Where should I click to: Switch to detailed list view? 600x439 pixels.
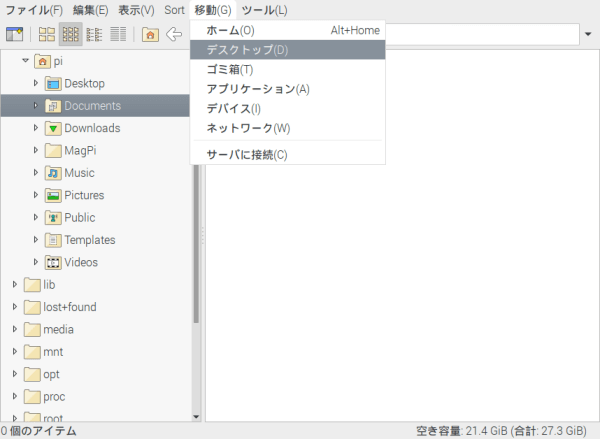tap(118, 34)
